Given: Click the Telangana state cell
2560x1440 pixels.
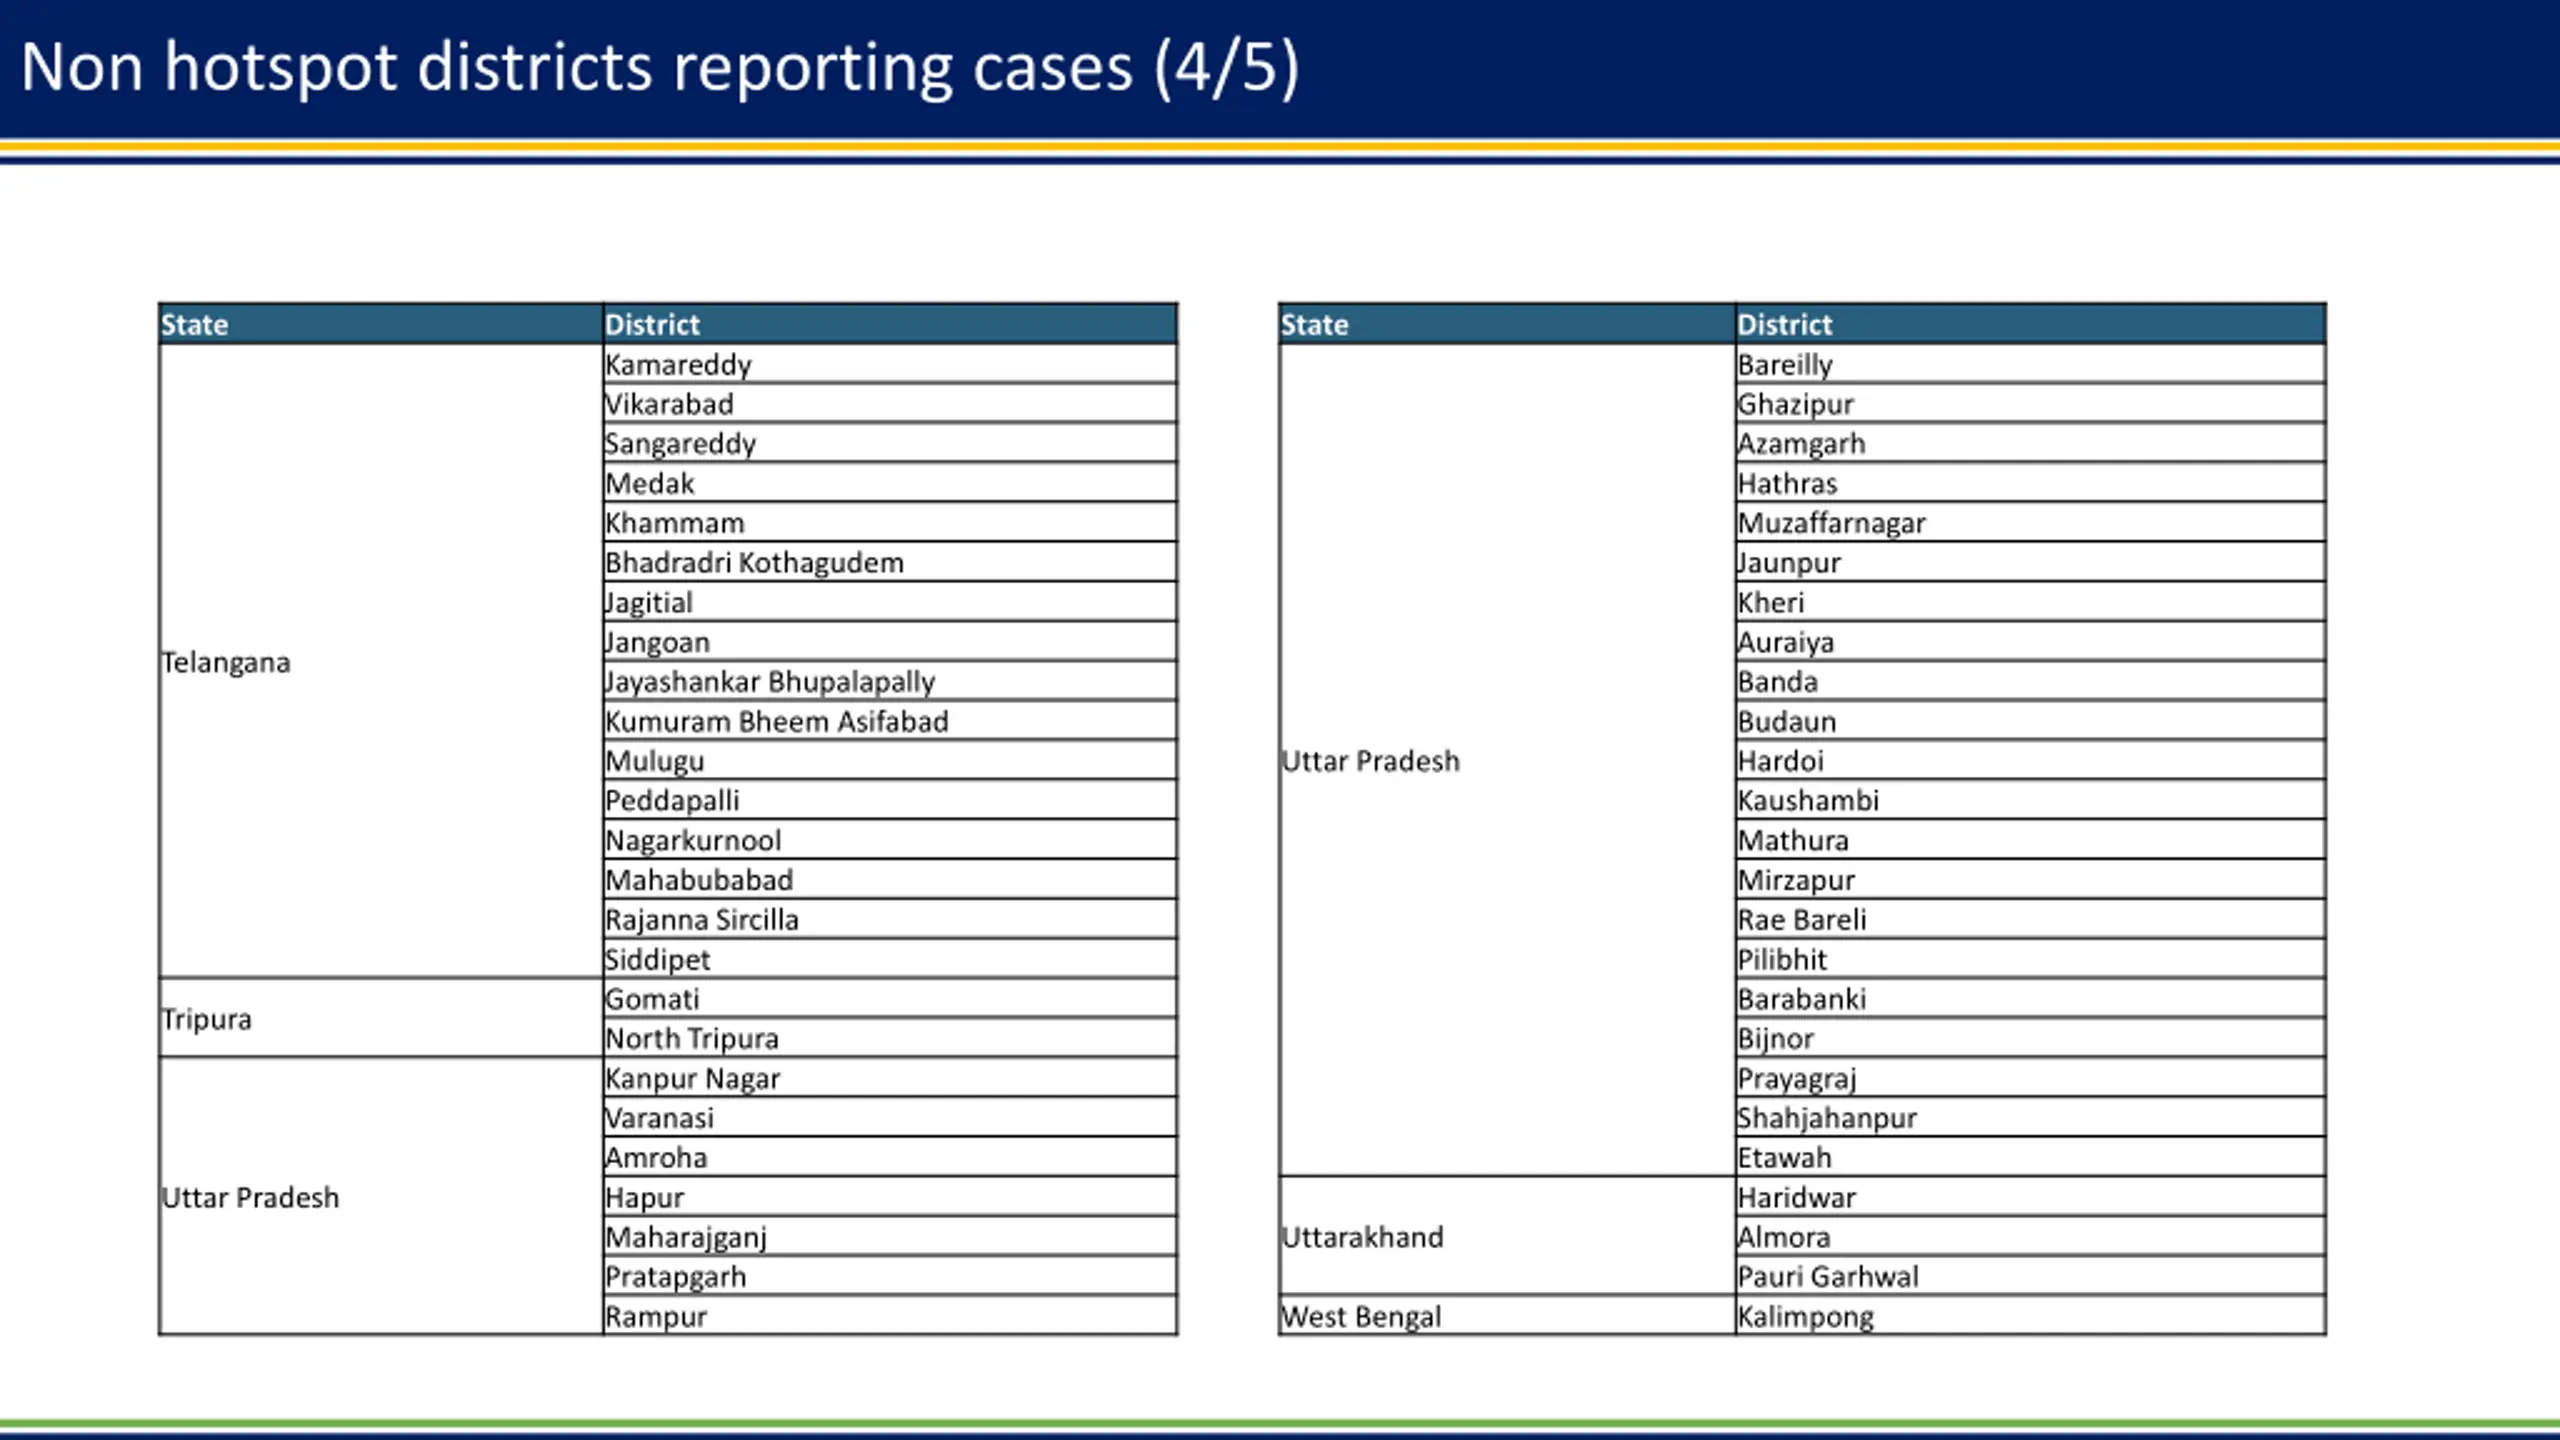Looking at the screenshot, I should click(381, 662).
